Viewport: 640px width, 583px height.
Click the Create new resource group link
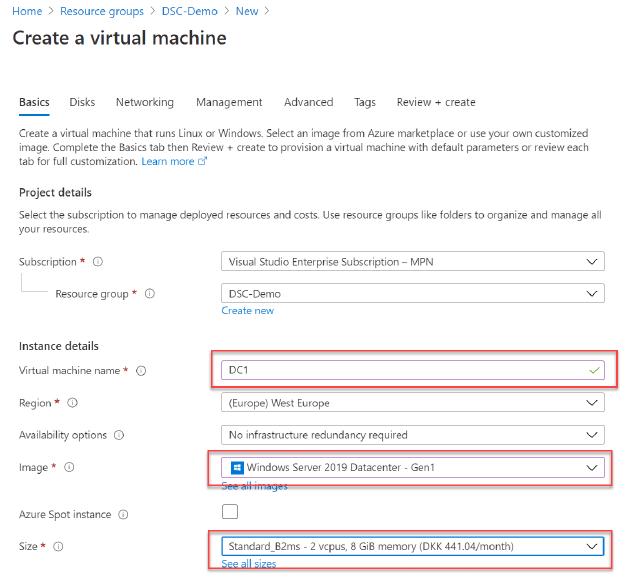(x=247, y=311)
